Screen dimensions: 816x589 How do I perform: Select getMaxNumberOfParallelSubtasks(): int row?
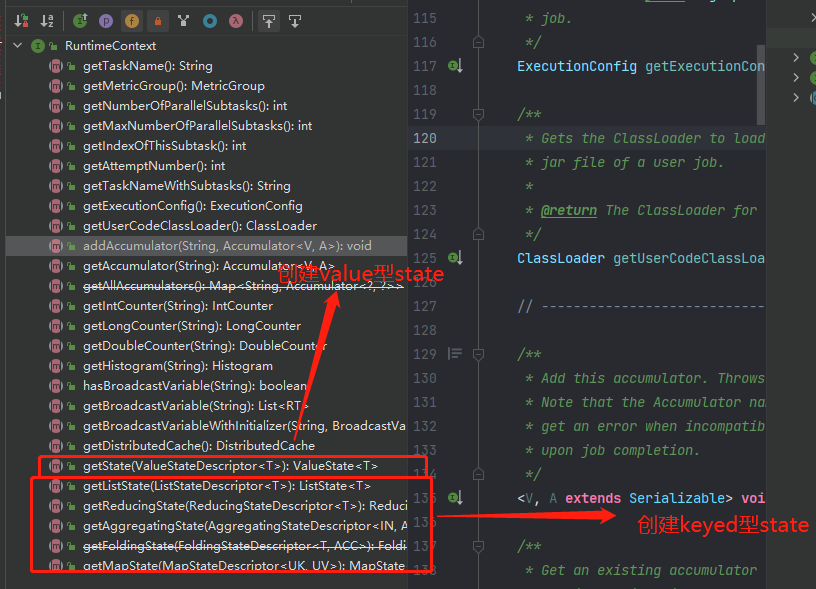(x=207, y=126)
